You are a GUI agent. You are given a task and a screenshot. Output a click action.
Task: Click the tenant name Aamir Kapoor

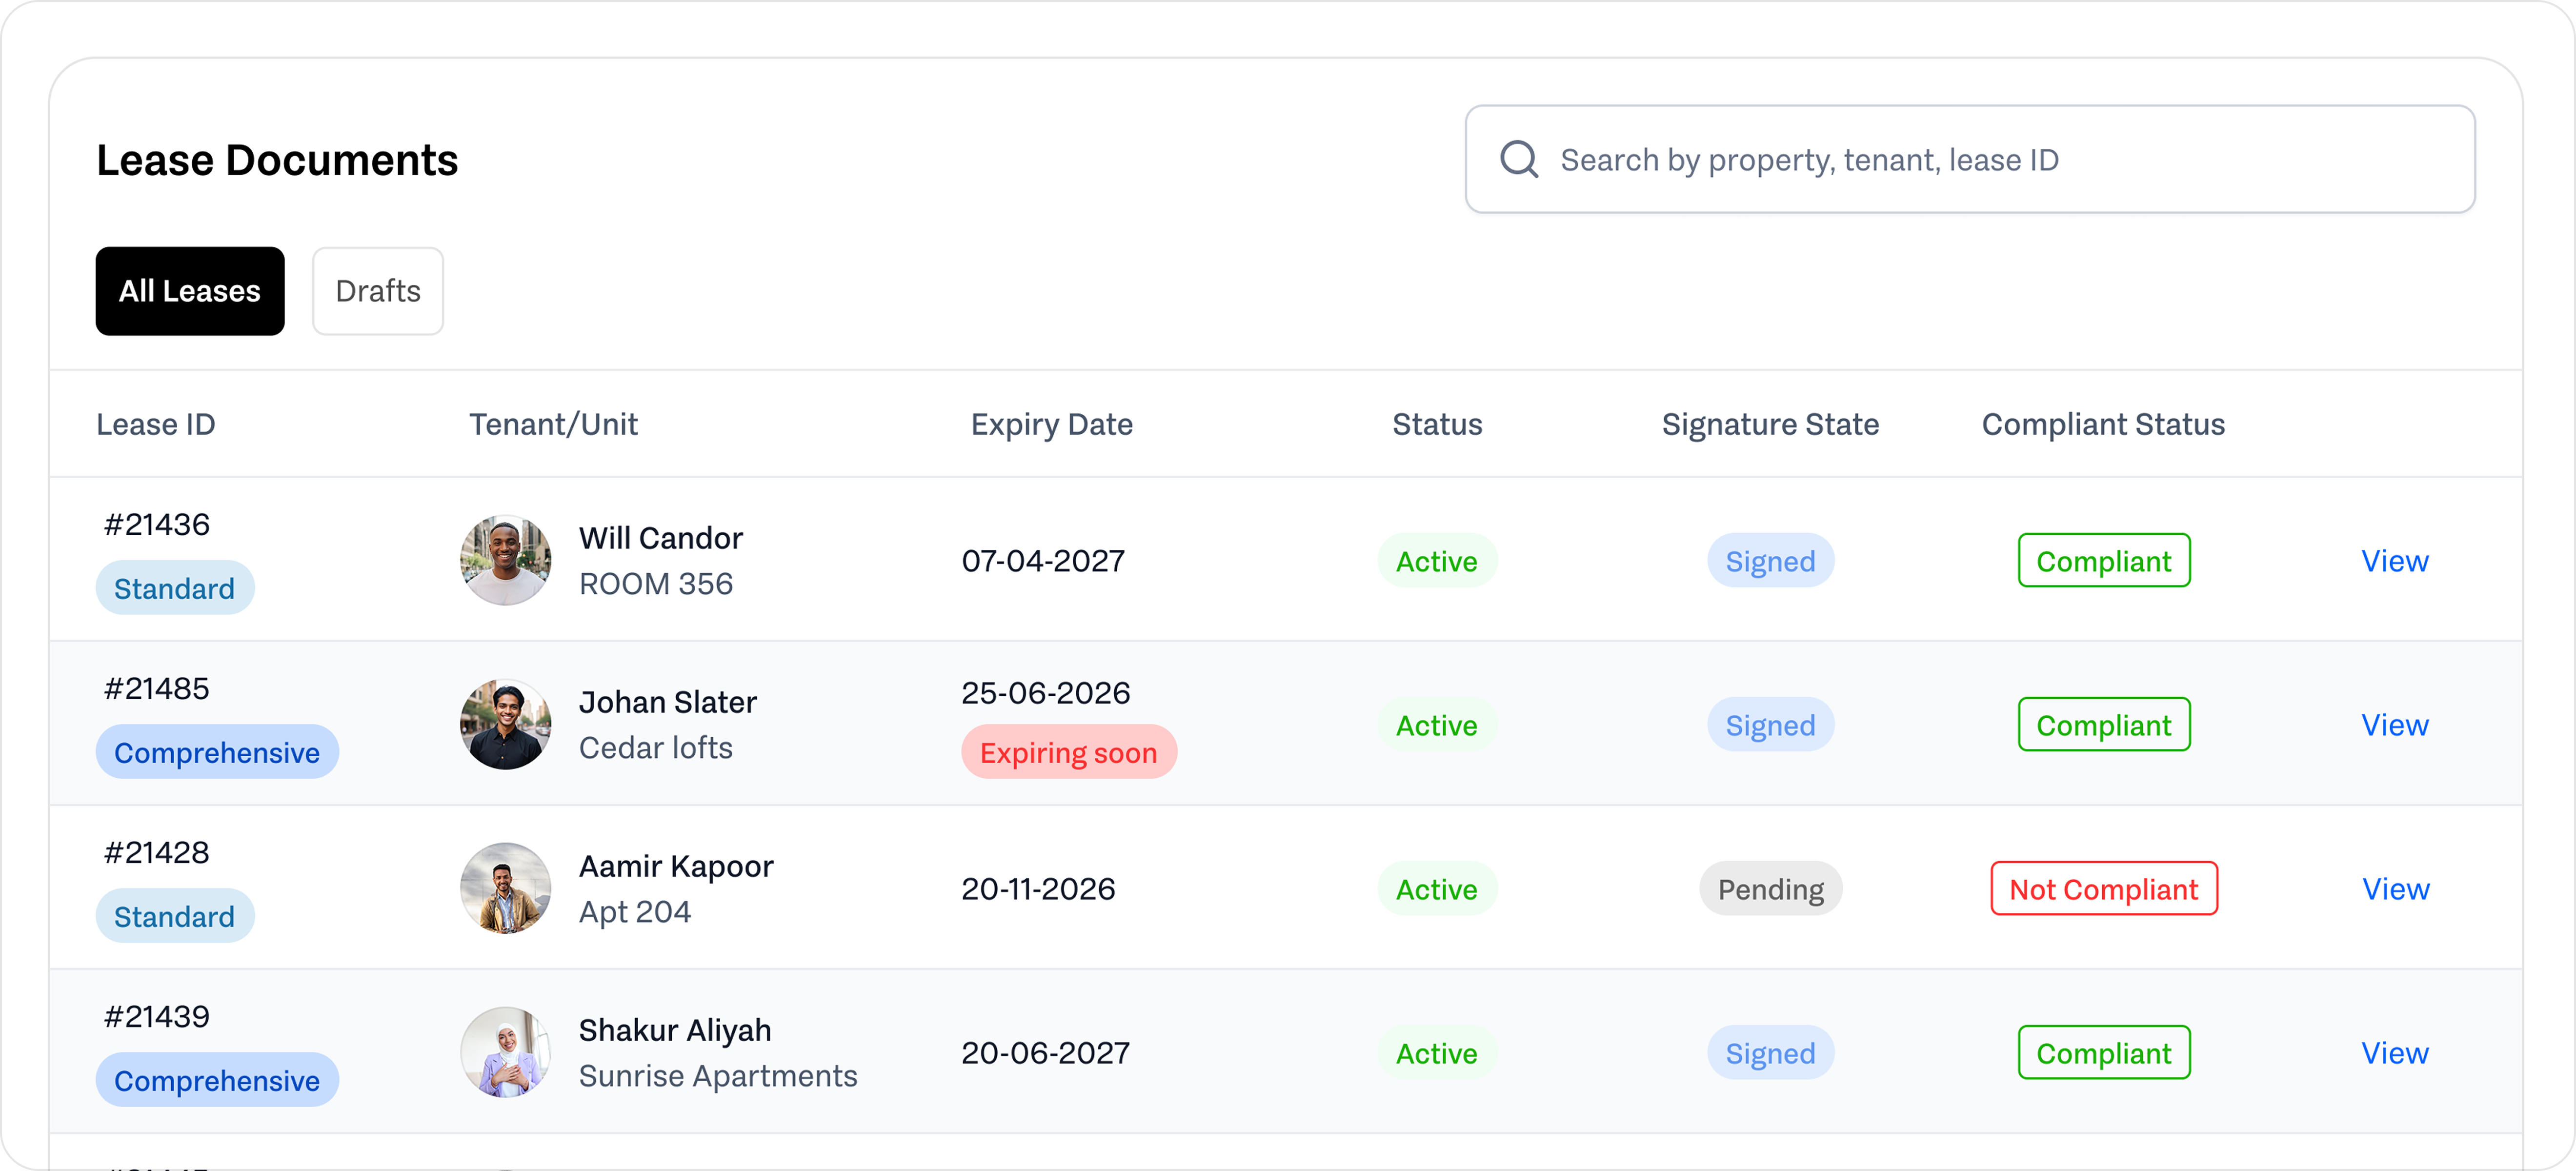(676, 866)
